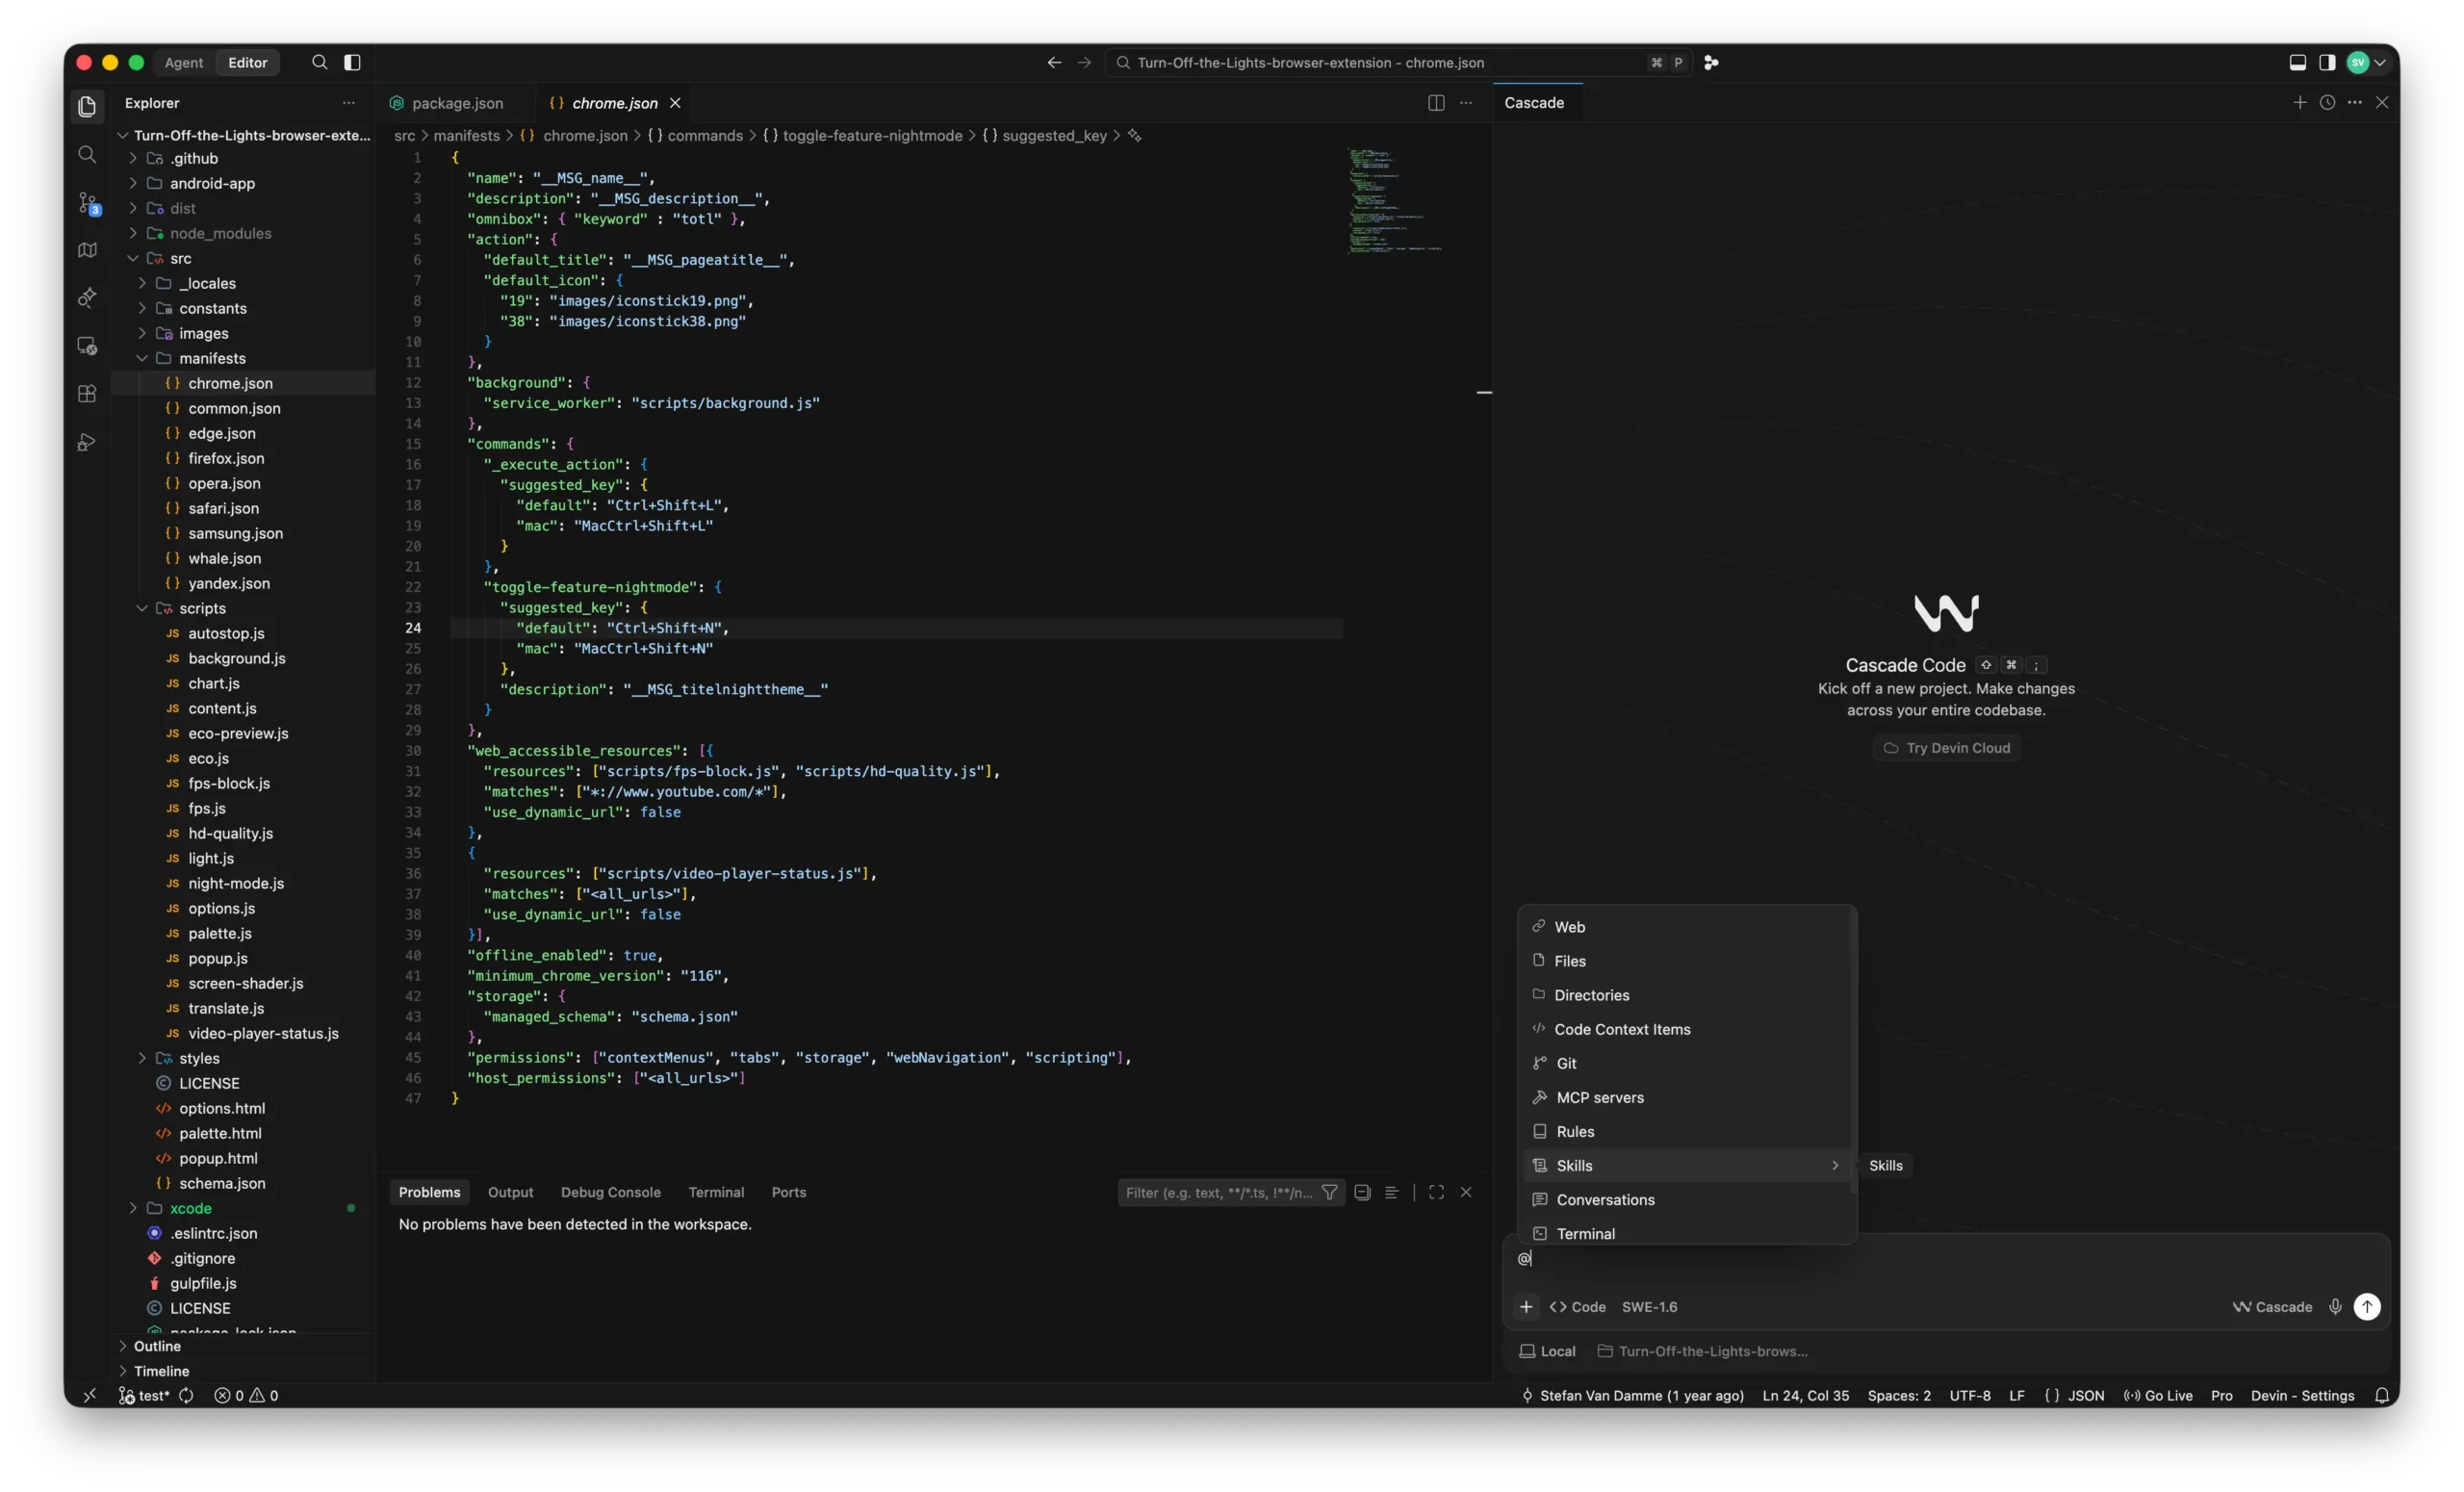Click test* branch in status bar
This screenshot has height=1492, width=2464.
click(144, 1396)
